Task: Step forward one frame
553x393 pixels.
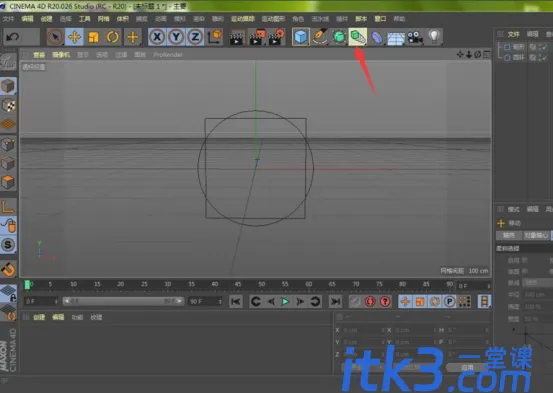Action: 300,302
